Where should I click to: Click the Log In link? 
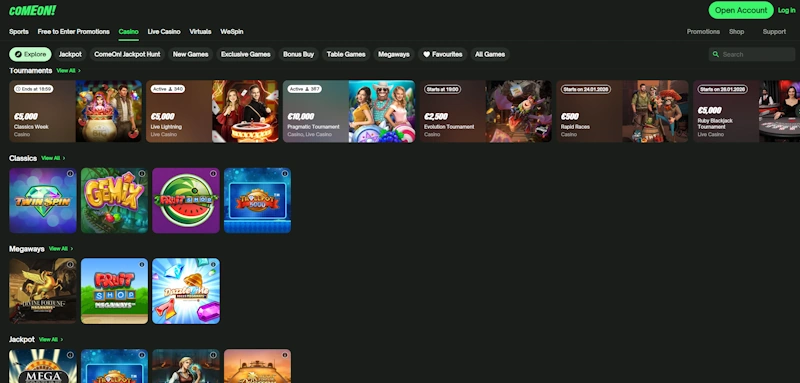coord(786,10)
